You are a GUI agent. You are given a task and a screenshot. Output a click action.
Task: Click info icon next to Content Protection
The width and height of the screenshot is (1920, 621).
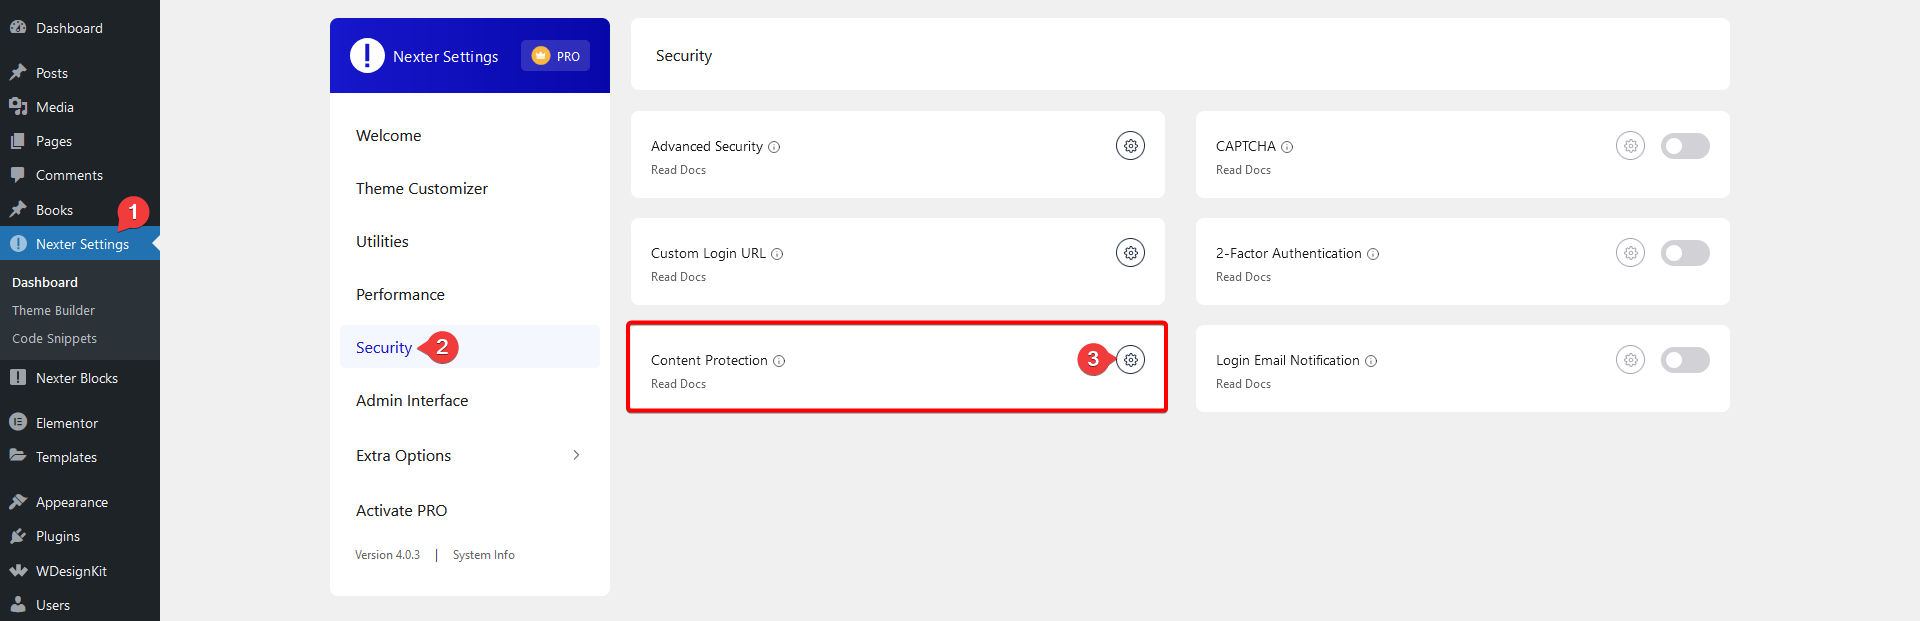(x=779, y=361)
